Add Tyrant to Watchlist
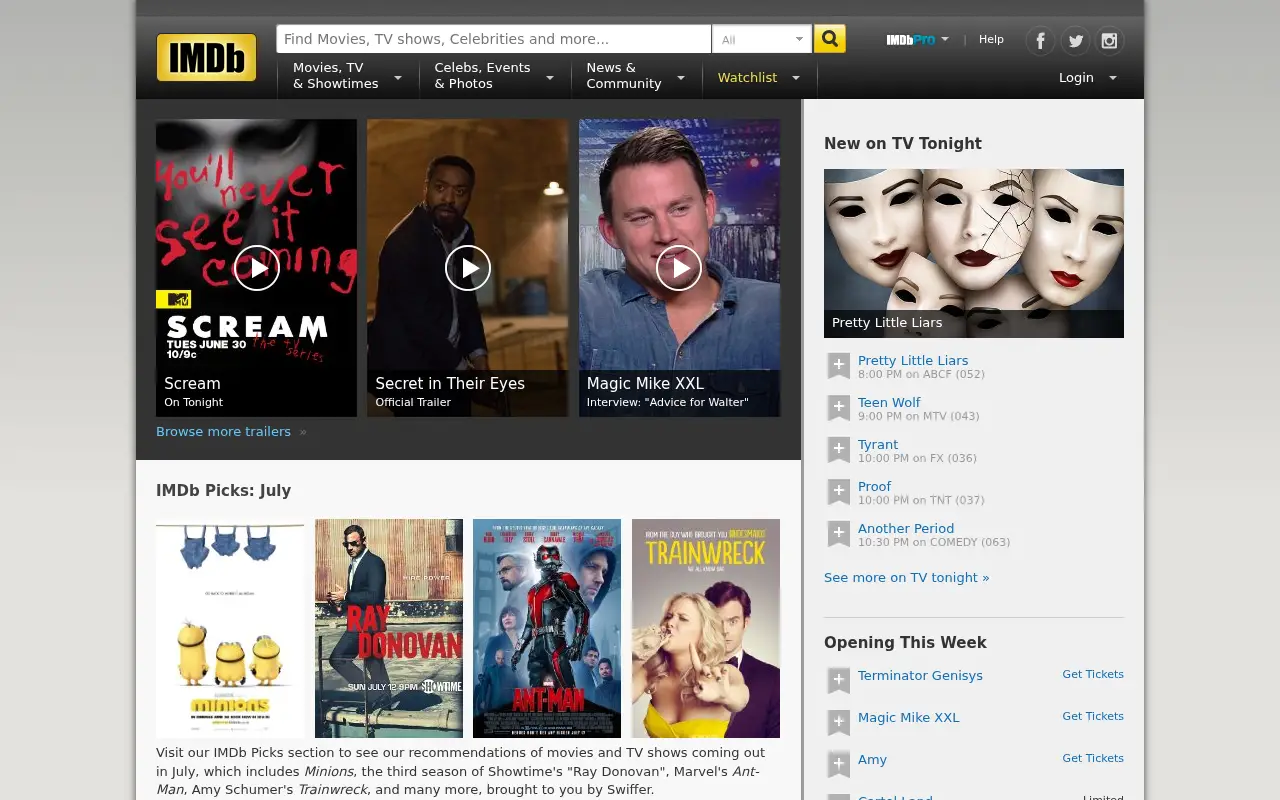Image resolution: width=1280 pixels, height=800 pixels. [838, 450]
